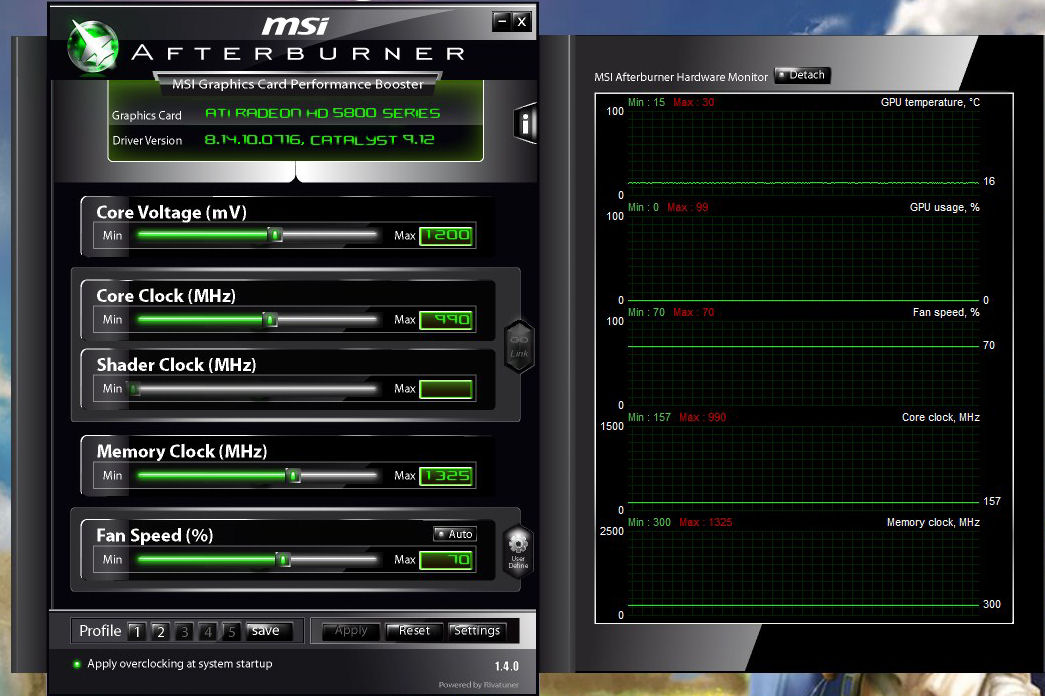Viewport: 1045px width, 696px height.
Task: Click the empty Shader Clock value field
Action: coord(447,389)
